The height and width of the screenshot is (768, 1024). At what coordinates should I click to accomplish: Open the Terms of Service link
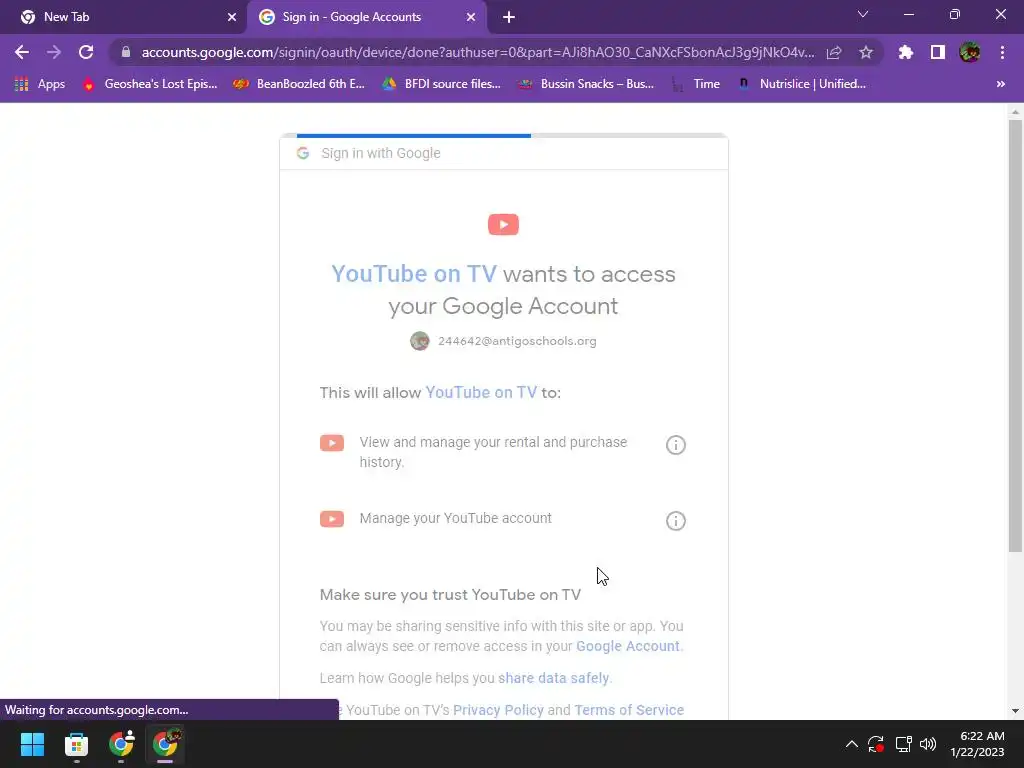pyautogui.click(x=629, y=710)
